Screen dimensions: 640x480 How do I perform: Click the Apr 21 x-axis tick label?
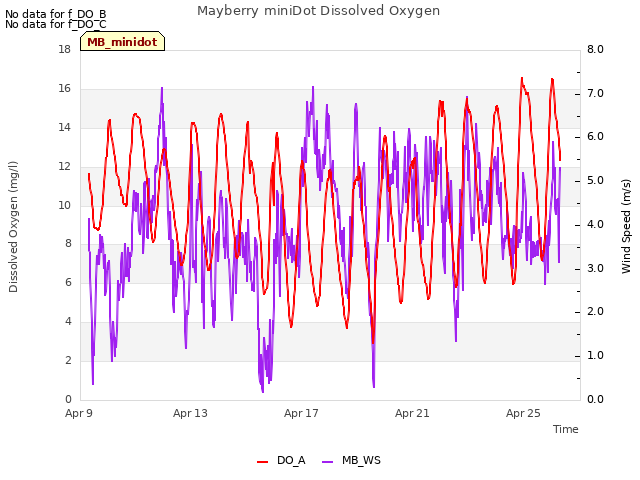(x=412, y=413)
